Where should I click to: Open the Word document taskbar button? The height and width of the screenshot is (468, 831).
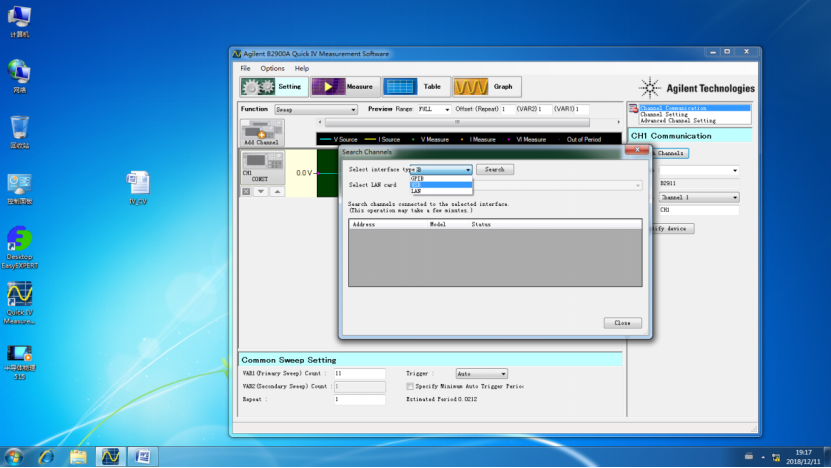point(142,456)
